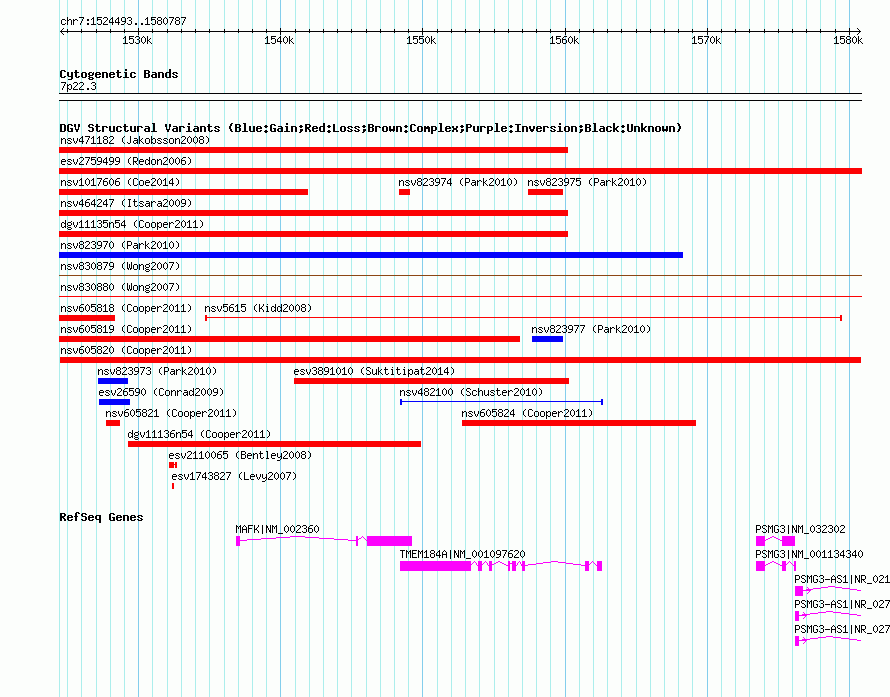Click the esv3891010 (Suktitipat2014) red bar
890x697 pixels.
click(x=431, y=381)
